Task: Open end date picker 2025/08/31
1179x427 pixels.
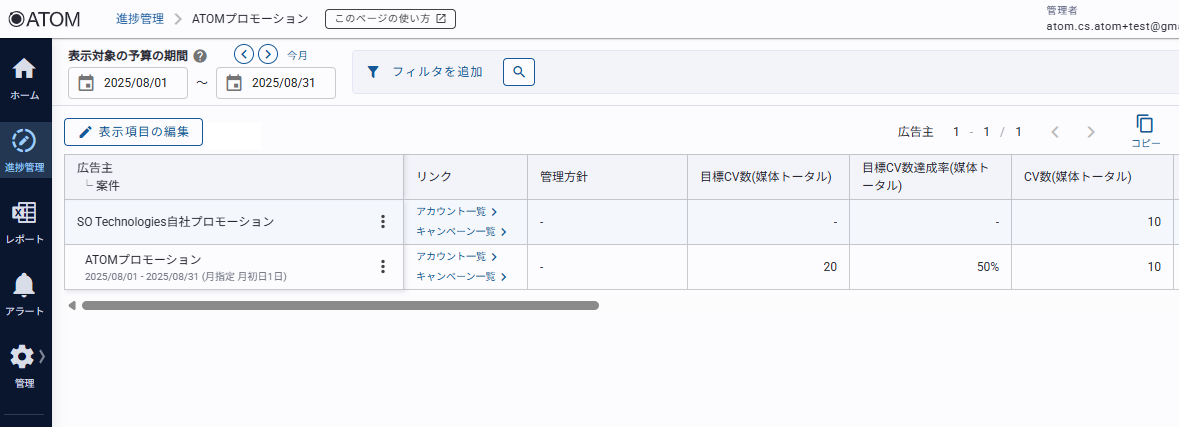Action: (x=276, y=83)
